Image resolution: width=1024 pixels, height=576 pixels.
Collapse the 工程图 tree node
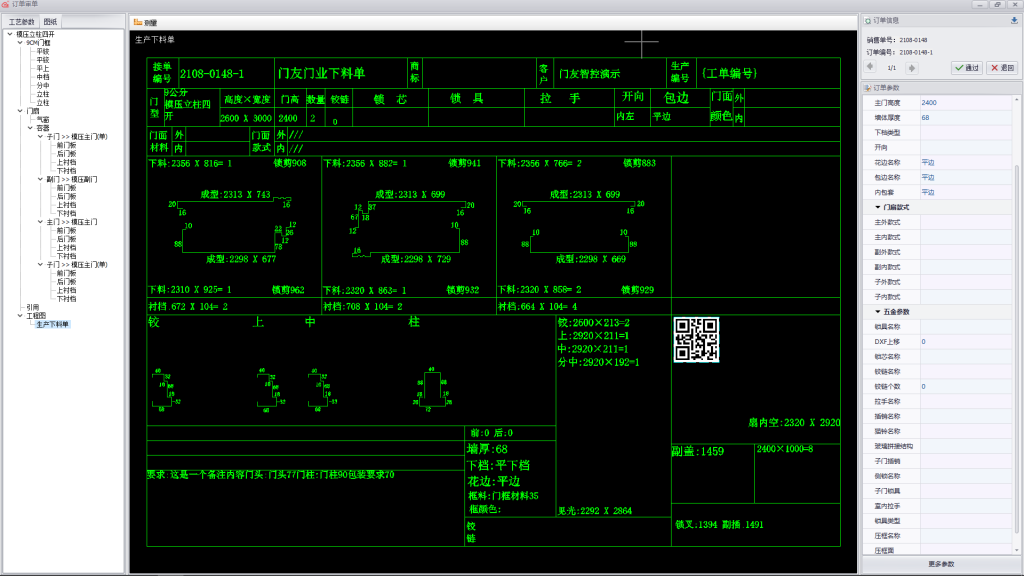pos(20,315)
